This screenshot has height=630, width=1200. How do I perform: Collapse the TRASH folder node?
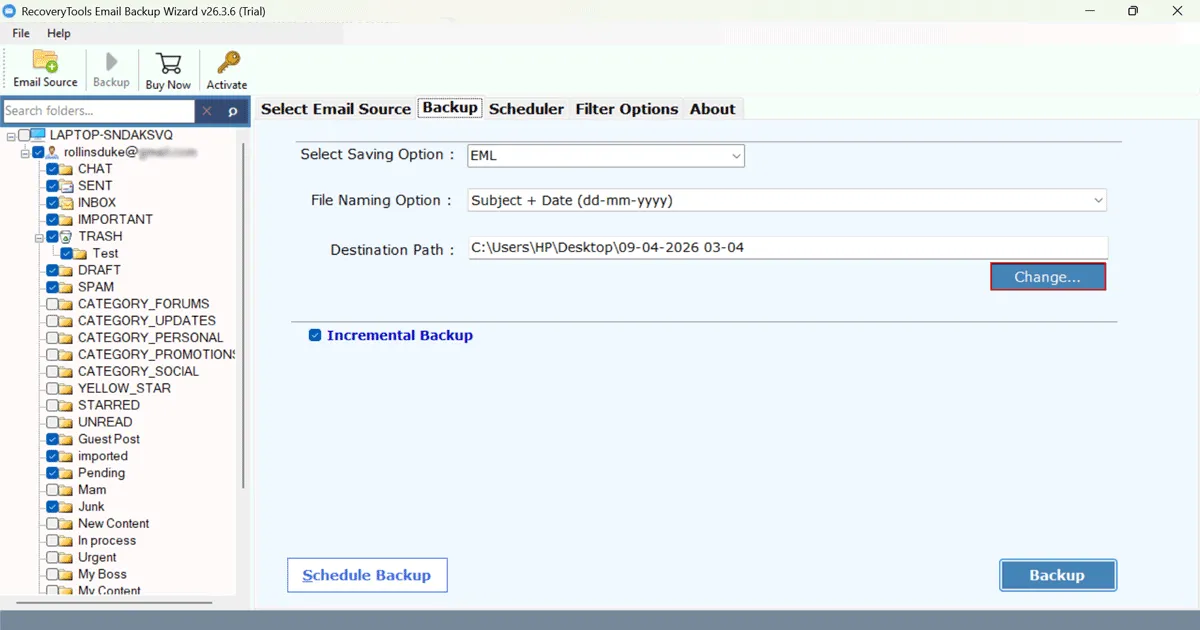38,237
